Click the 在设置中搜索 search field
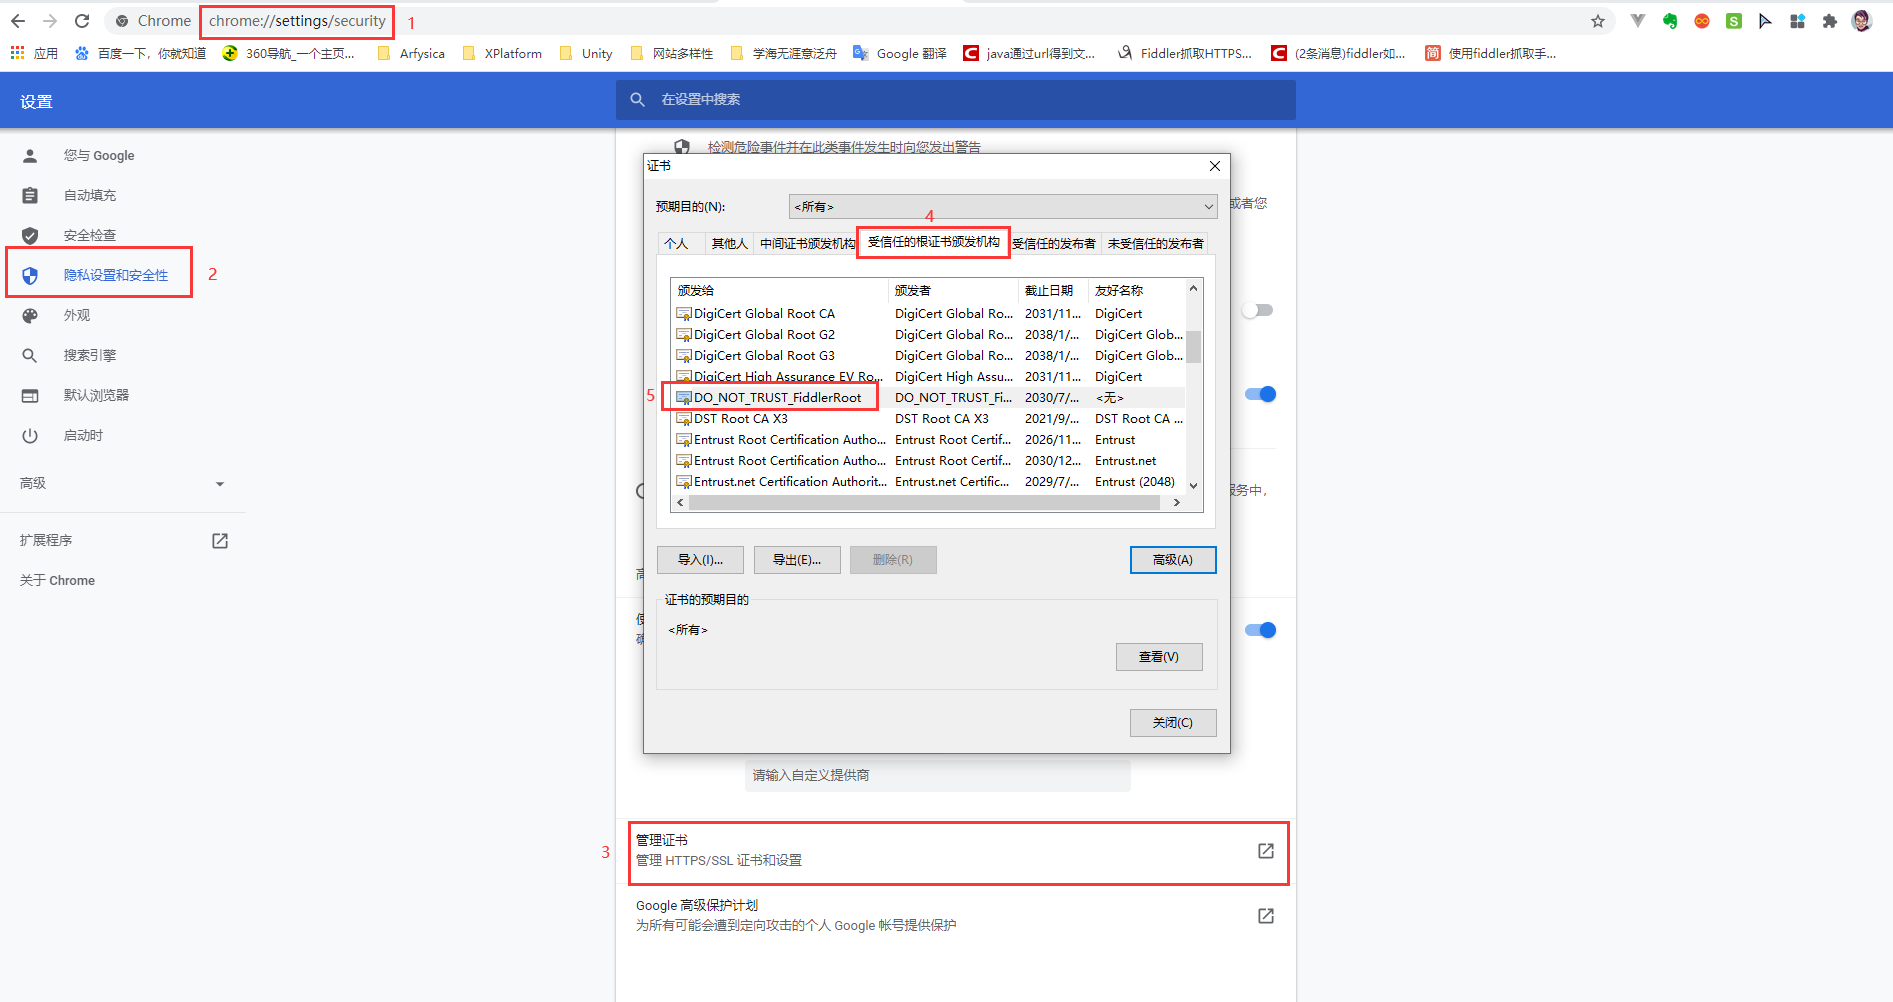The image size is (1893, 1002). 955,99
